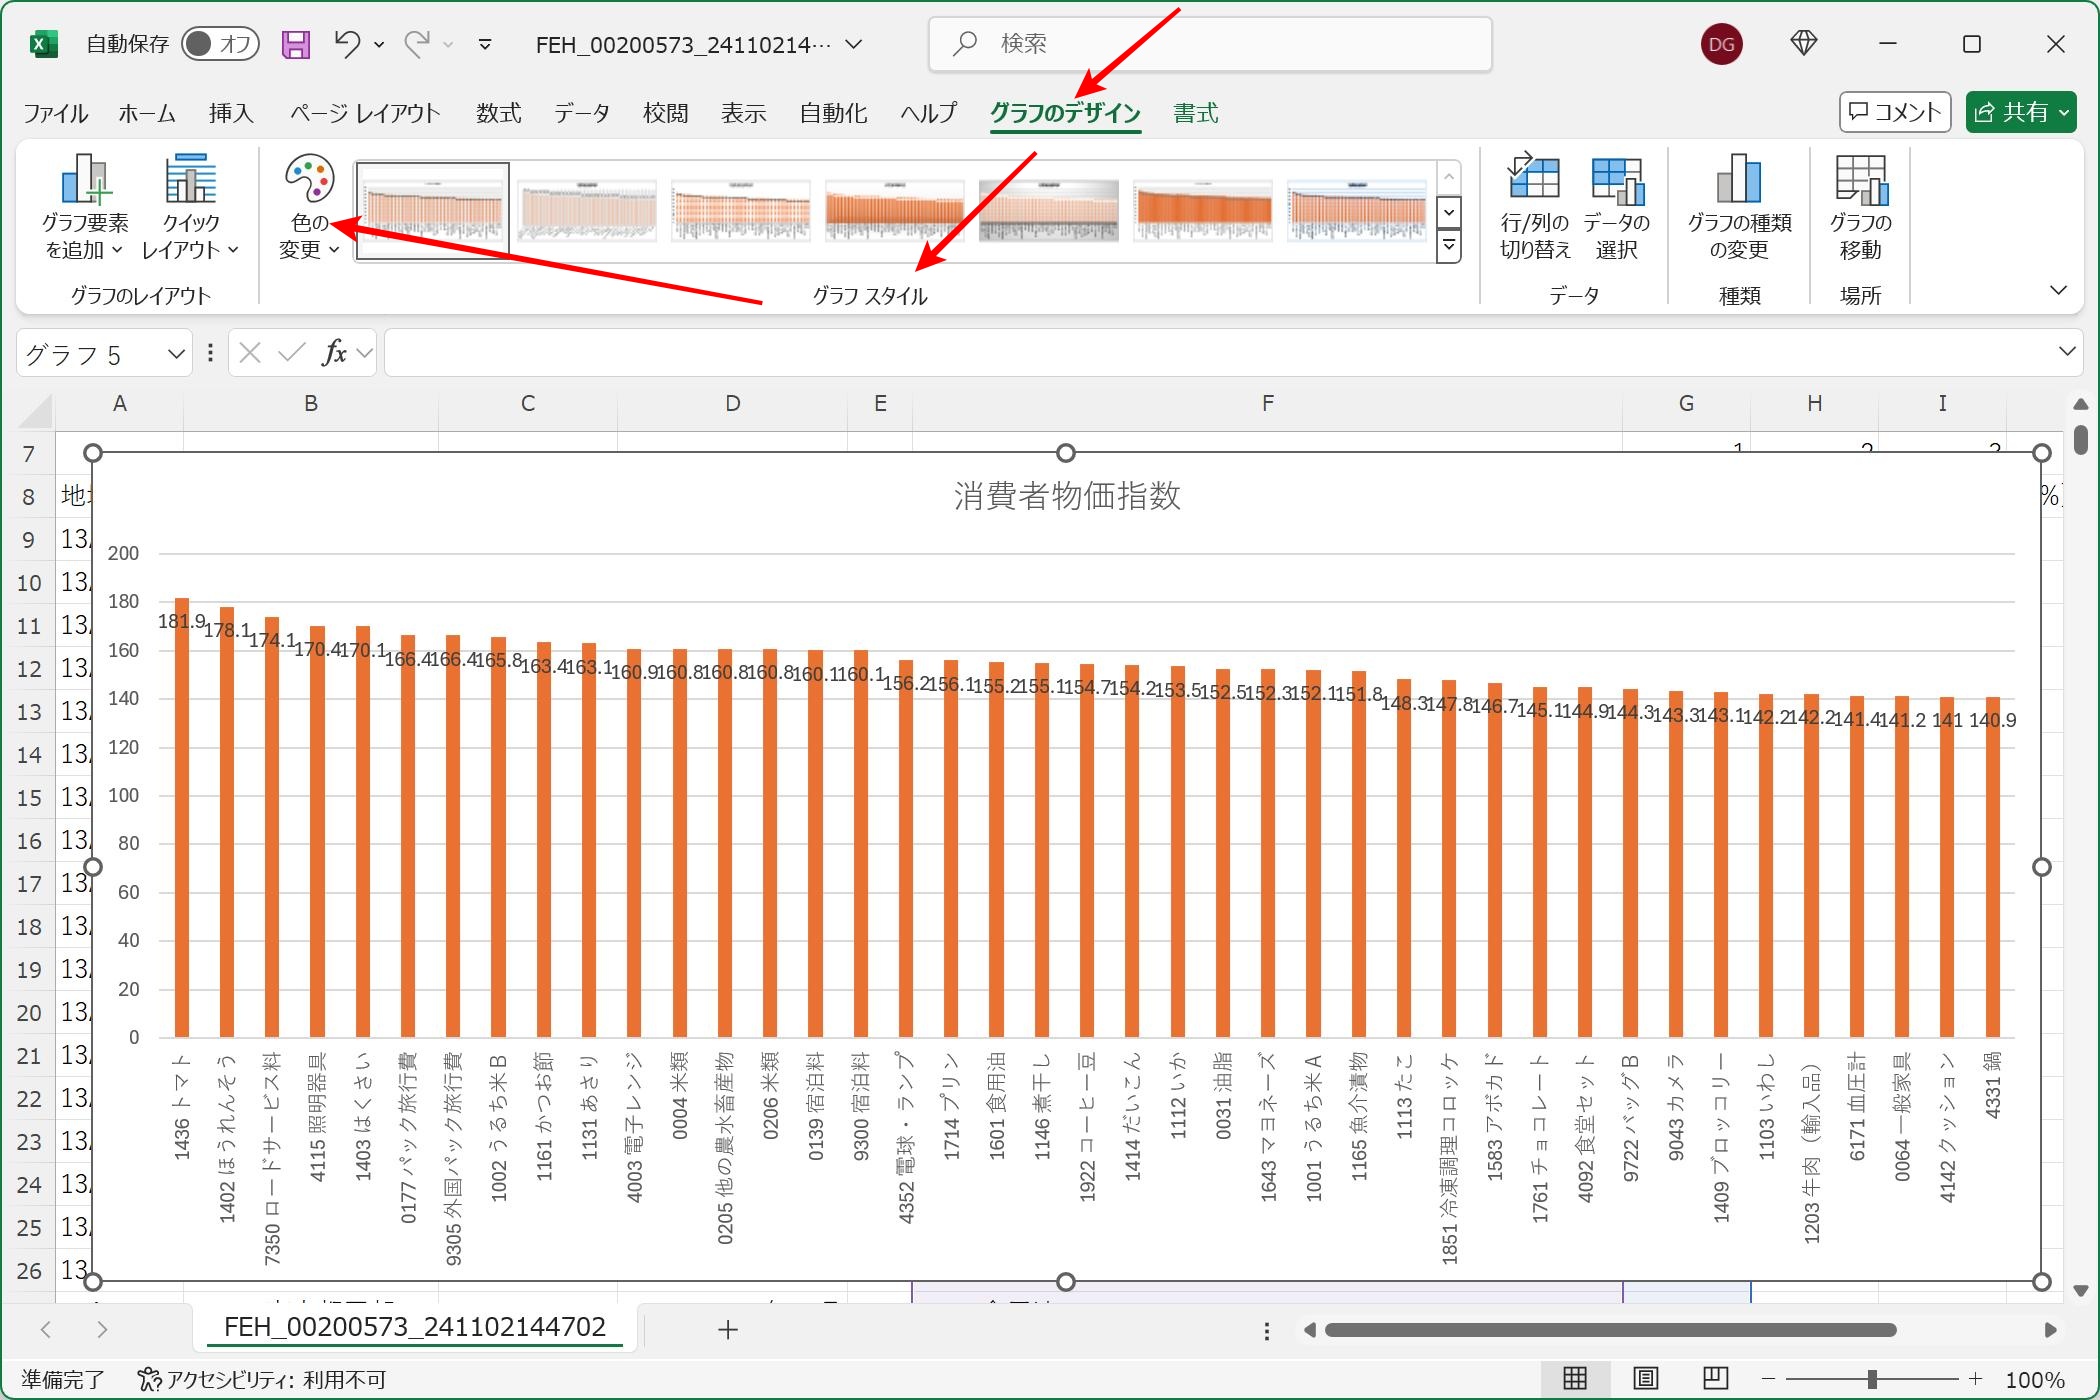Viewport: 2100px width, 1400px height.
Task: Select the FEH_00200573_241102144702 sheet tab
Action: (x=415, y=1327)
